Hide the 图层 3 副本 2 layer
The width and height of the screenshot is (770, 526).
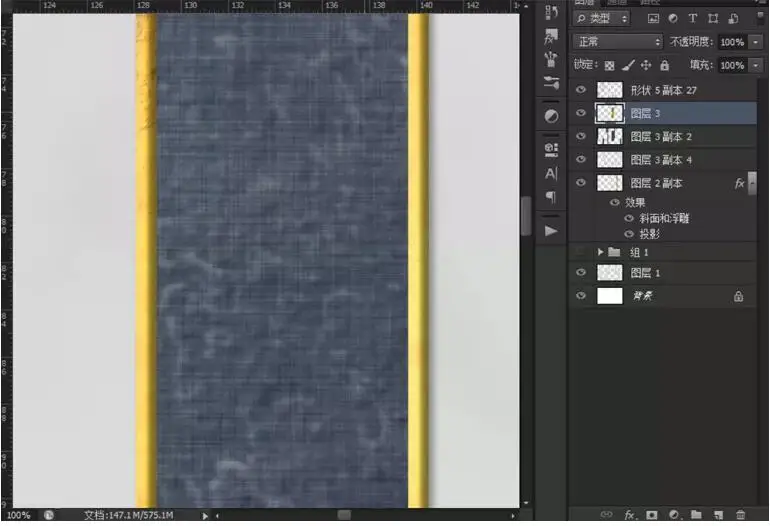581,136
